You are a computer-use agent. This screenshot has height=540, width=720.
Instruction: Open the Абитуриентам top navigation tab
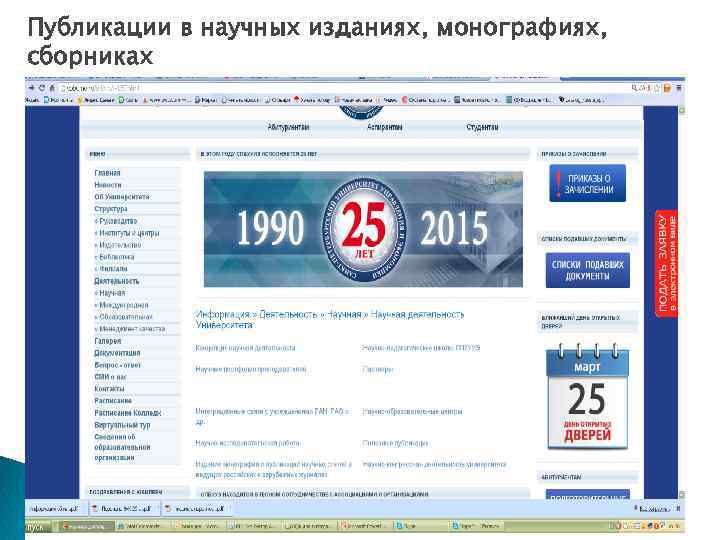point(288,127)
